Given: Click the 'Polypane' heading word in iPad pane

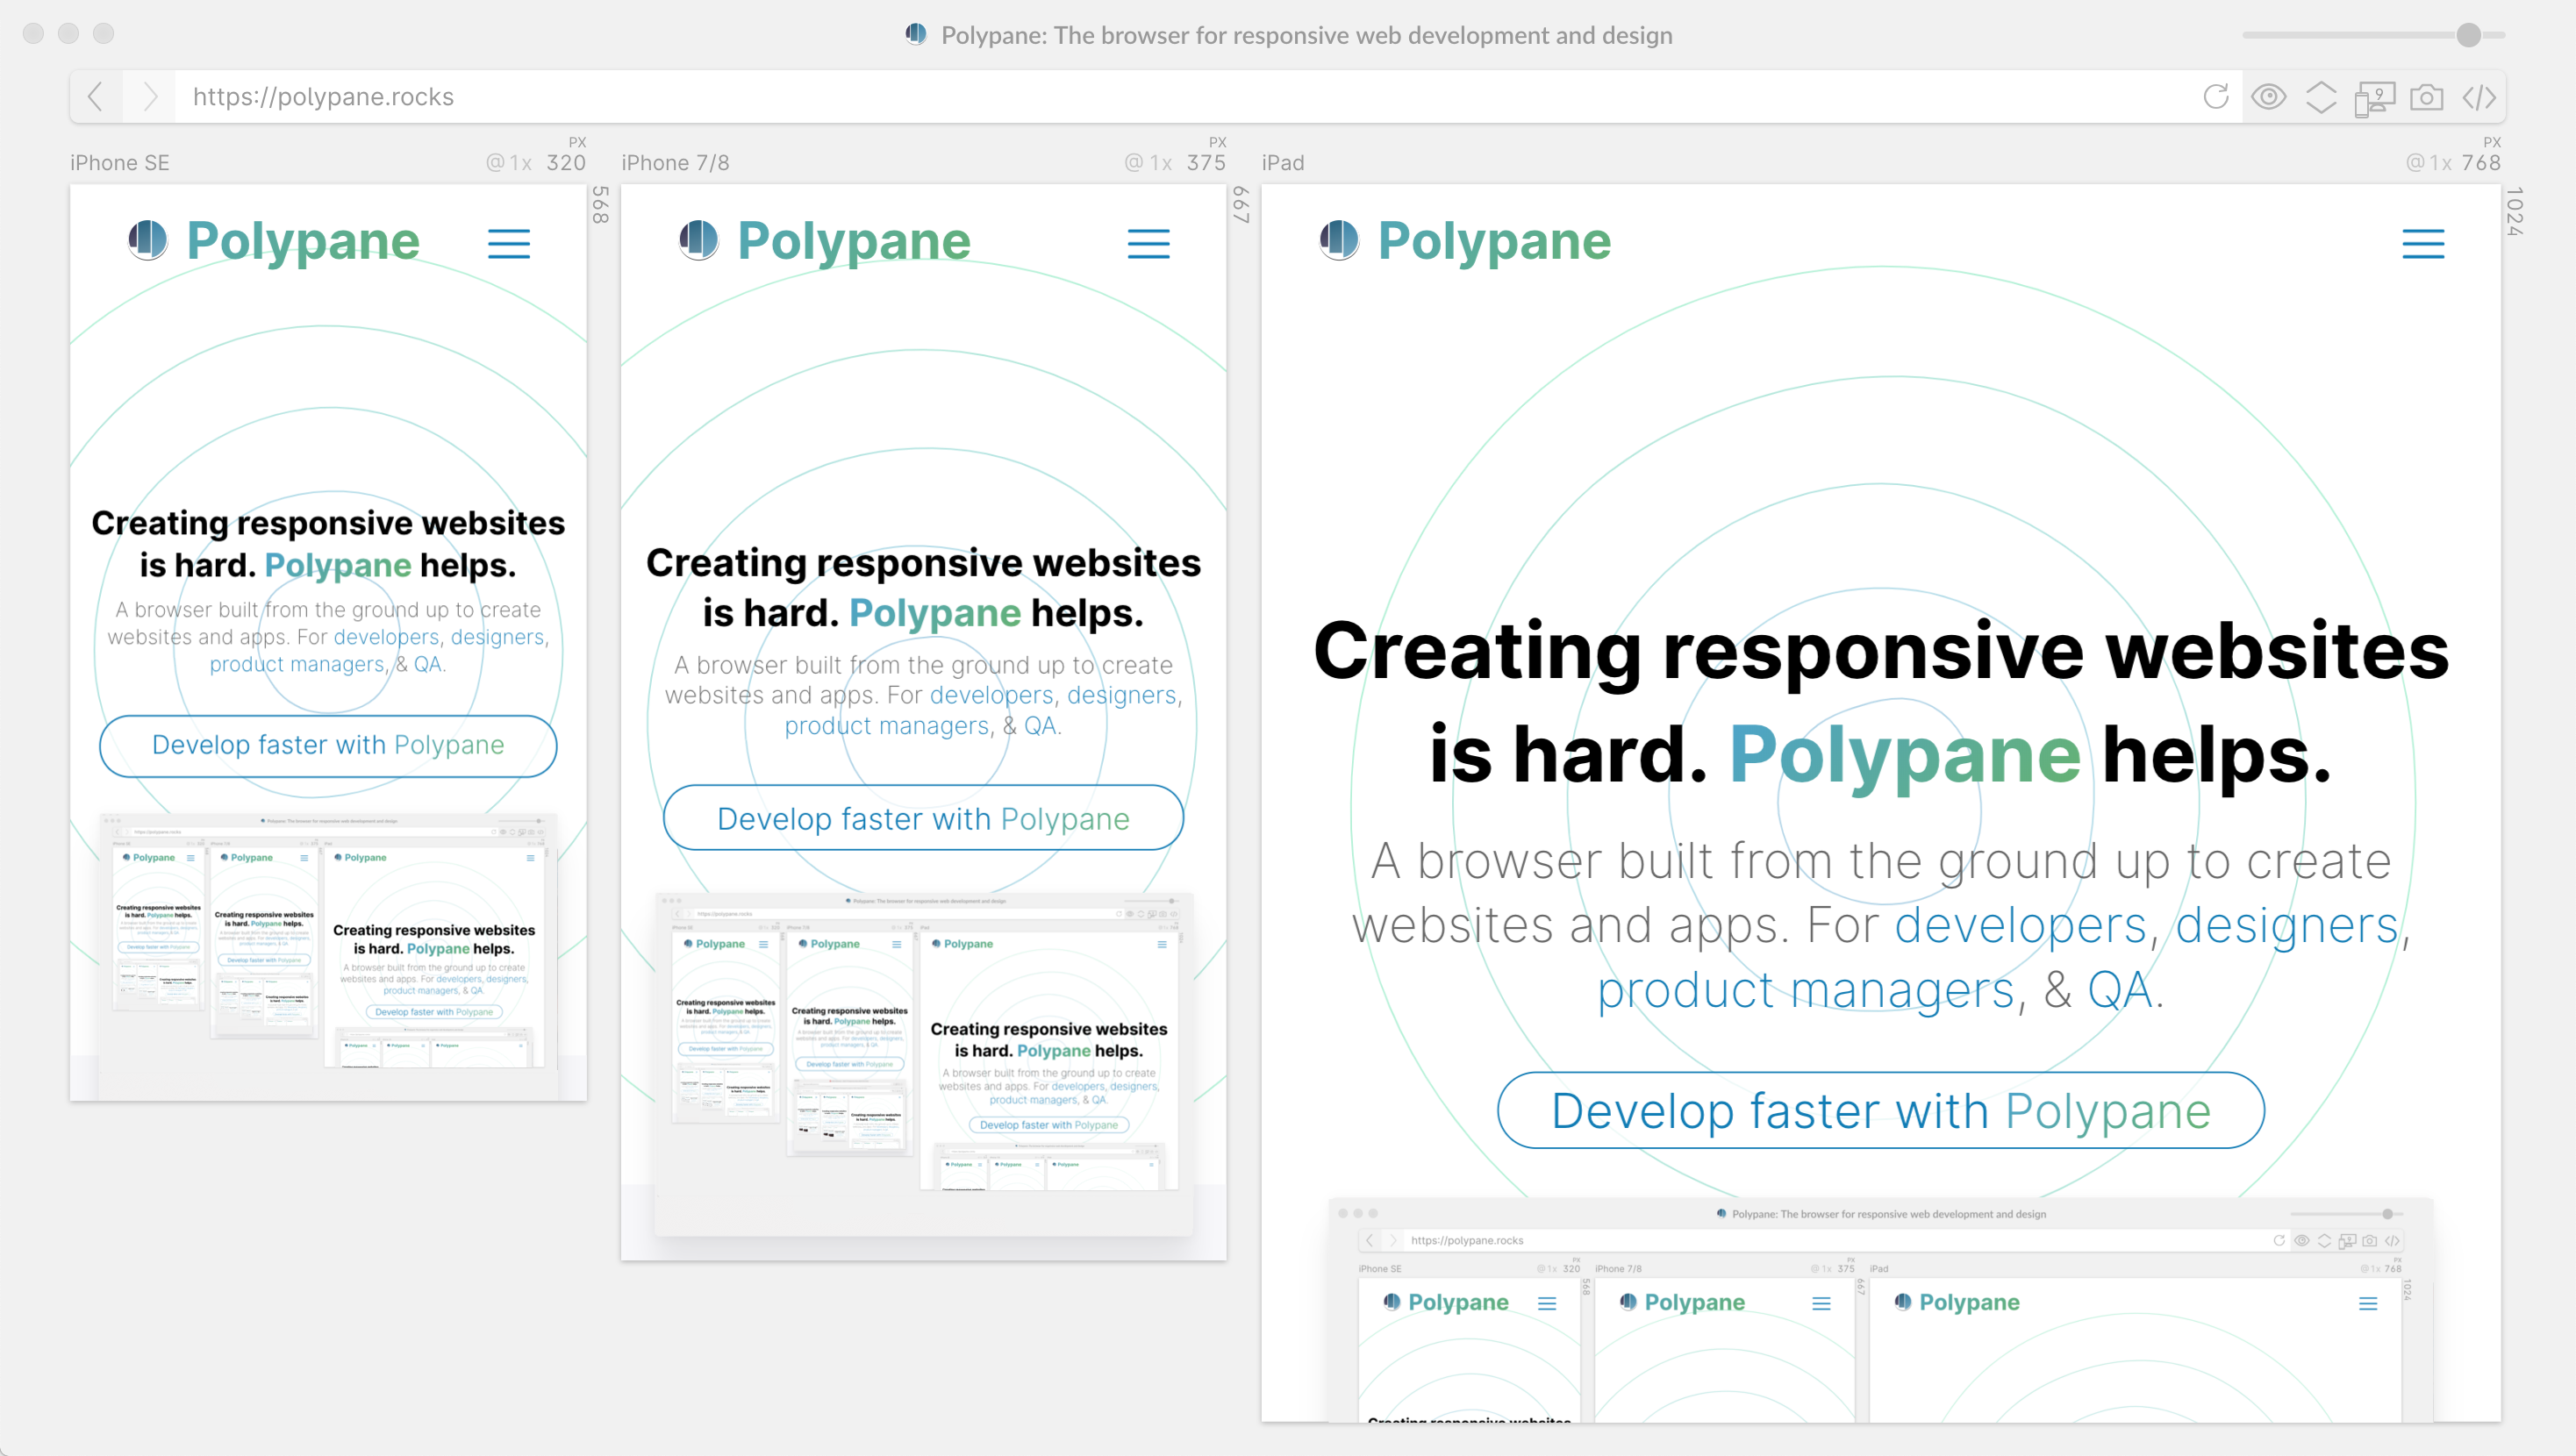Looking at the screenshot, I should pos(1905,754).
